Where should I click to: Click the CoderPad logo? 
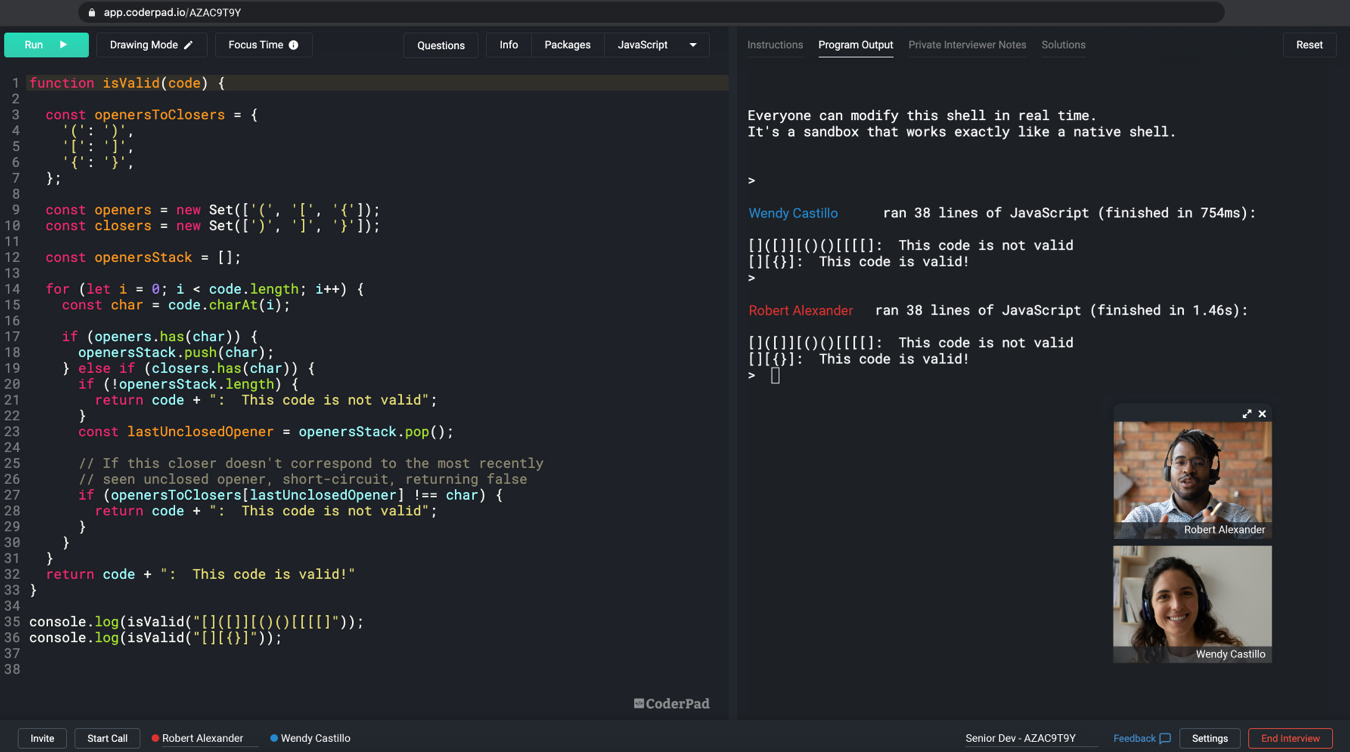[x=671, y=703]
